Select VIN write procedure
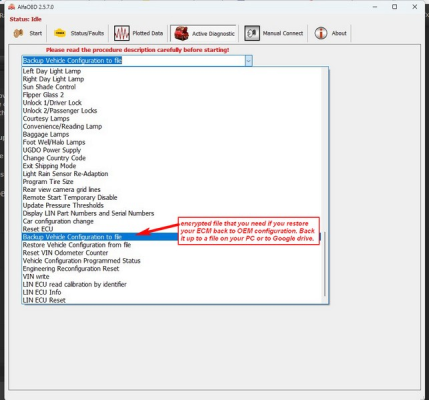 pos(36,277)
